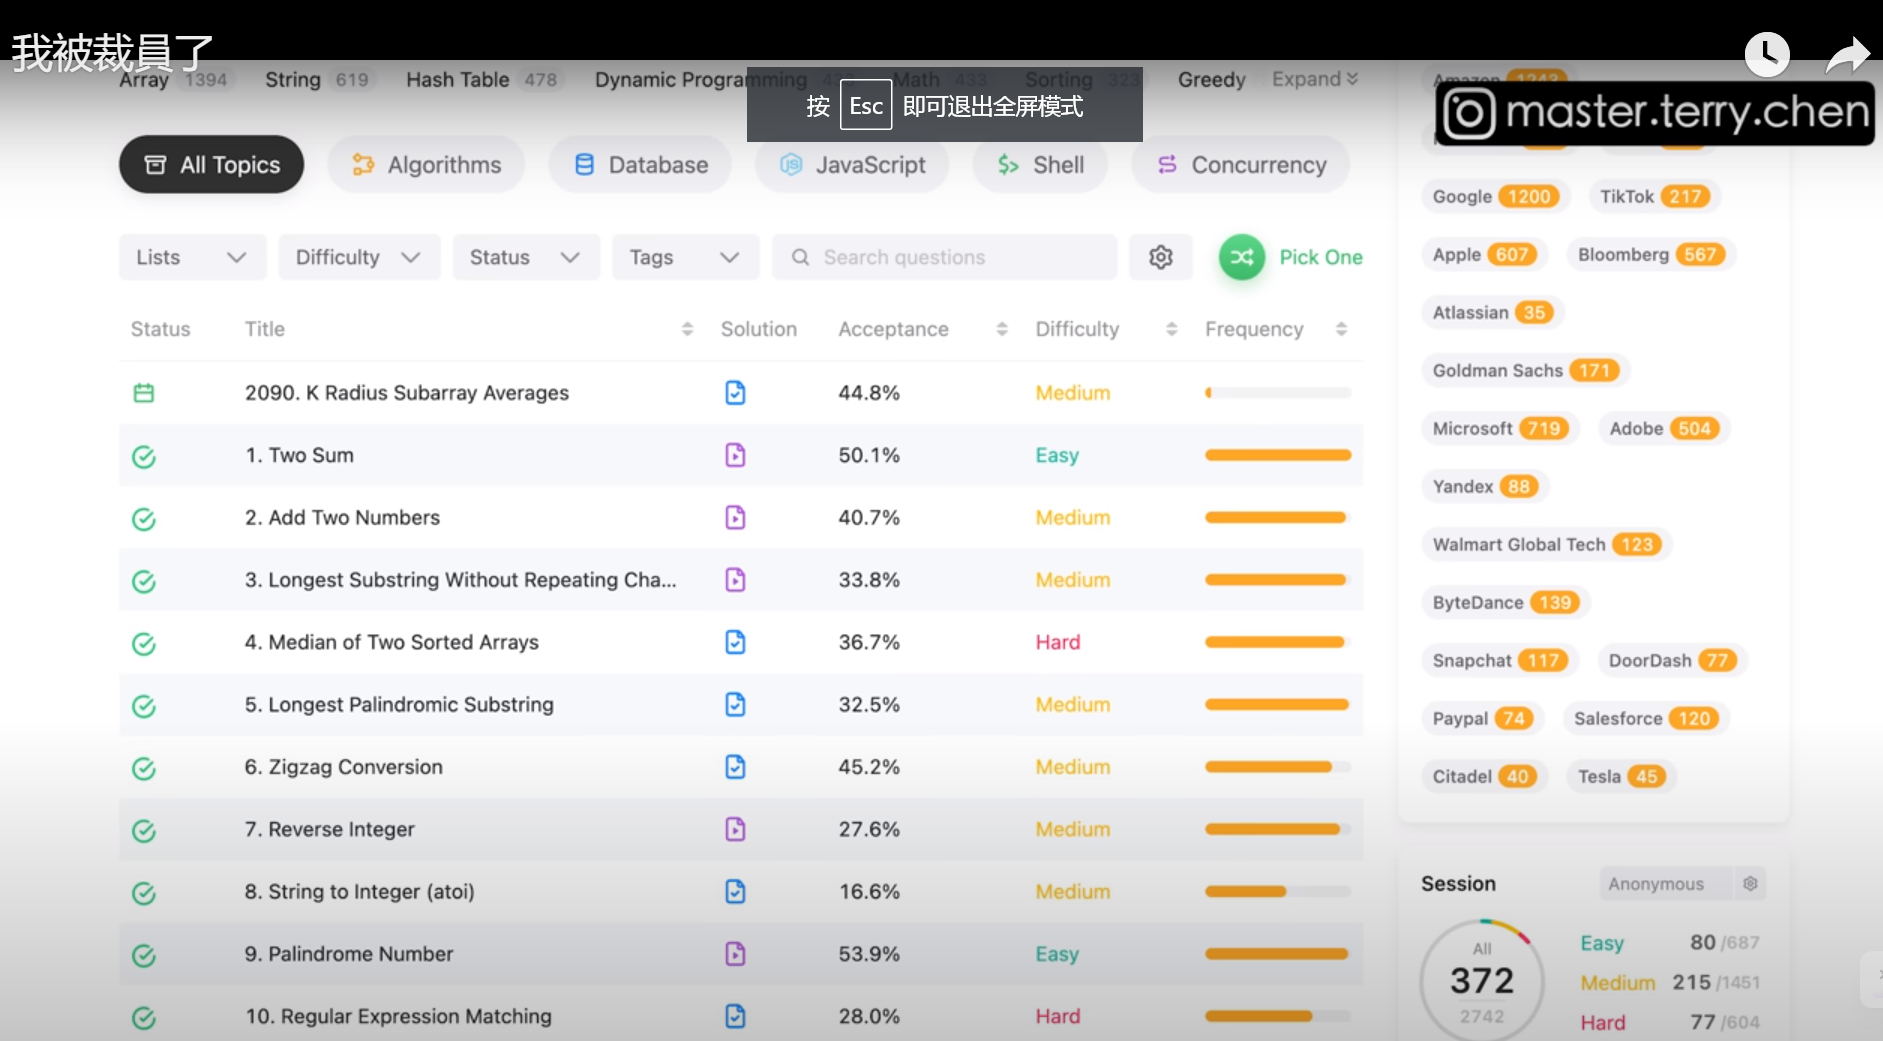This screenshot has width=1883, height=1041.
Task: Sort by Title column arrows
Action: (687, 329)
